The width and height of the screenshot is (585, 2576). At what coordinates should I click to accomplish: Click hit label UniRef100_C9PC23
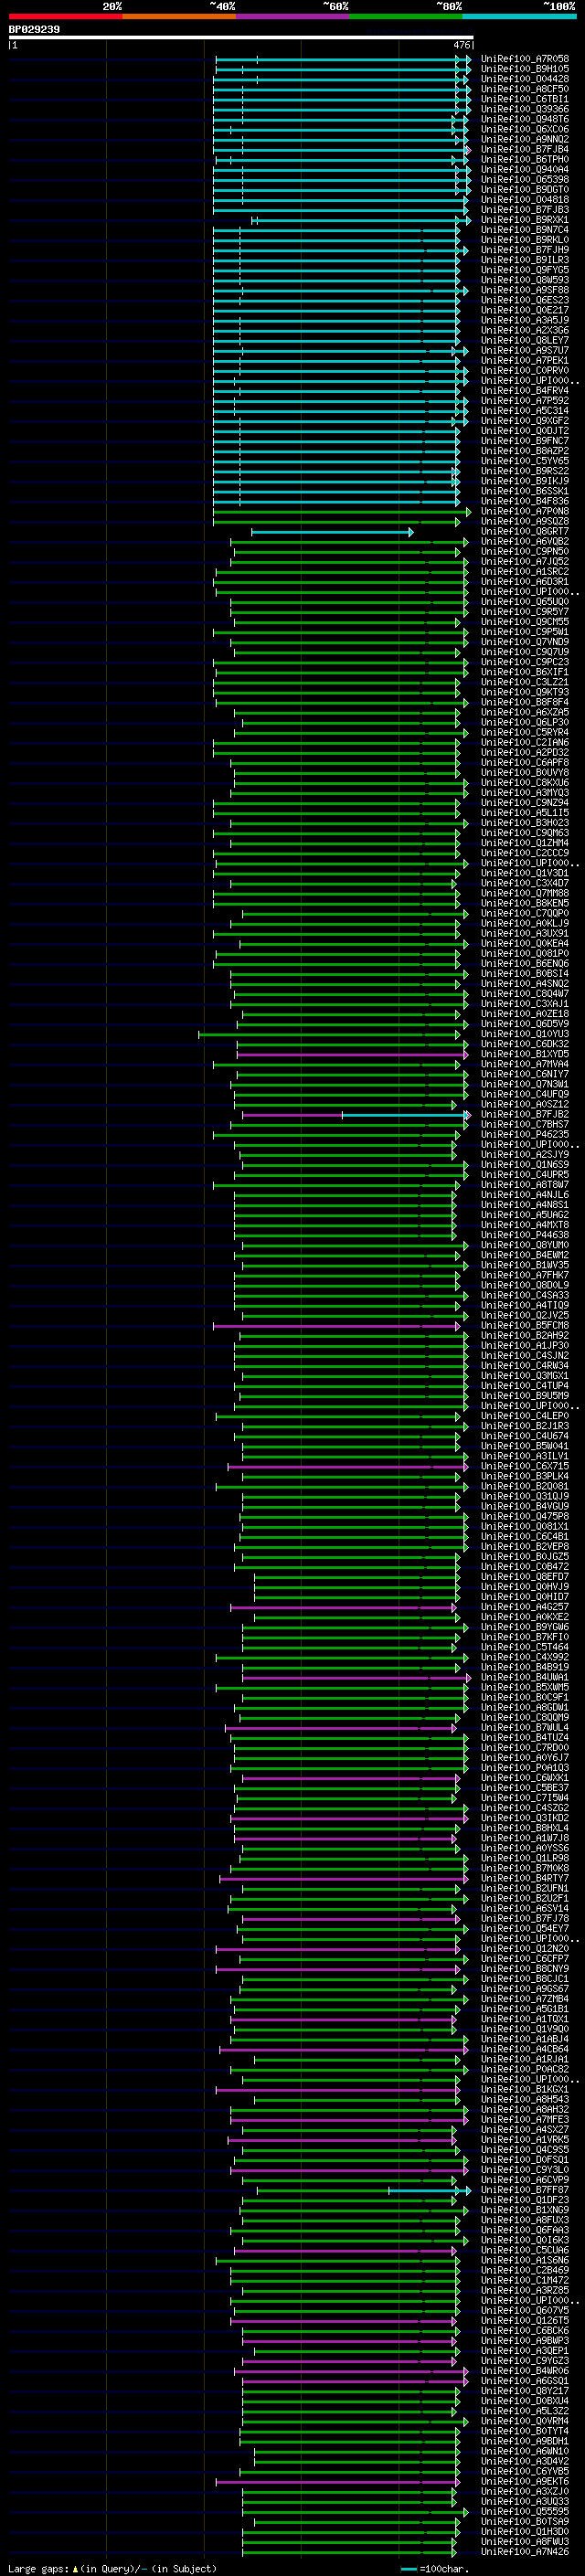click(x=525, y=662)
